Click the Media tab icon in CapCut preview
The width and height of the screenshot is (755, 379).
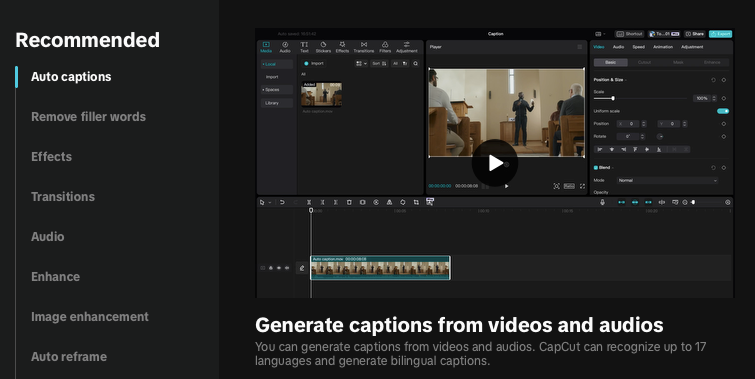pos(266,47)
